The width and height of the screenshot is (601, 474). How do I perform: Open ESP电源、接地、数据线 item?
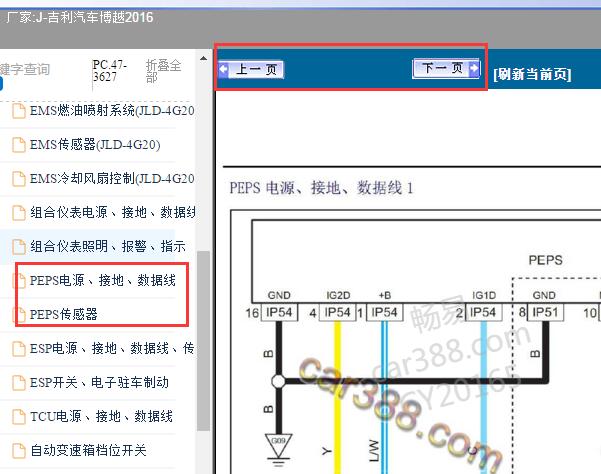click(112, 348)
